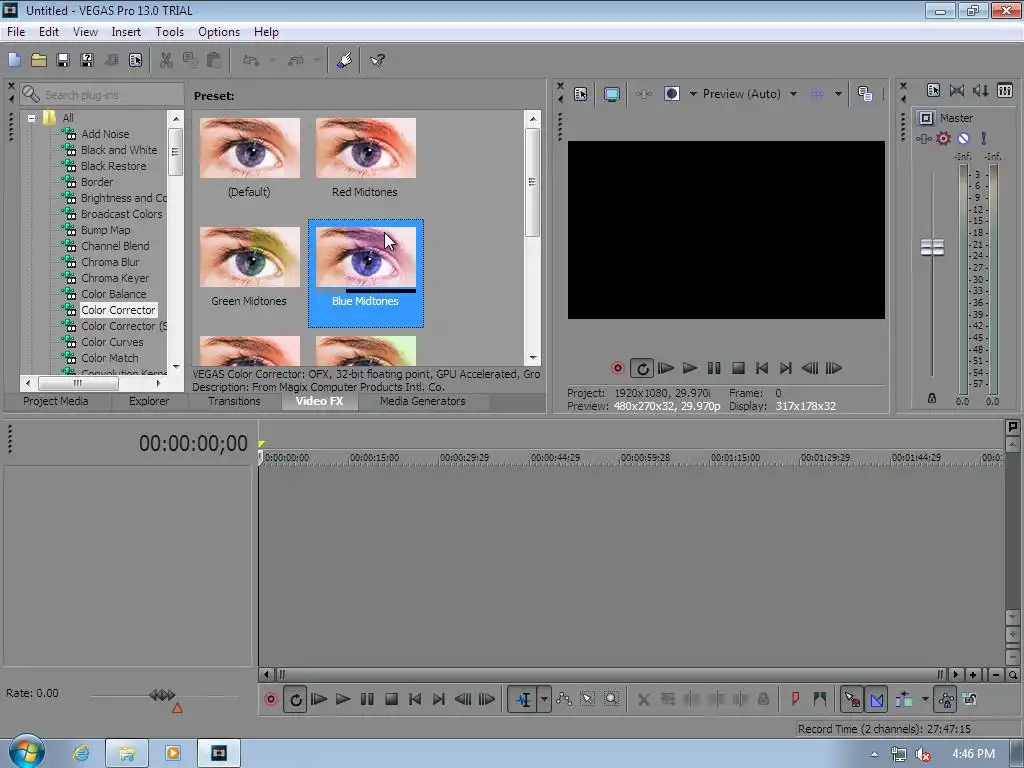Click the What's This help icon
The image size is (1024, 768).
pyautogui.click(x=377, y=60)
